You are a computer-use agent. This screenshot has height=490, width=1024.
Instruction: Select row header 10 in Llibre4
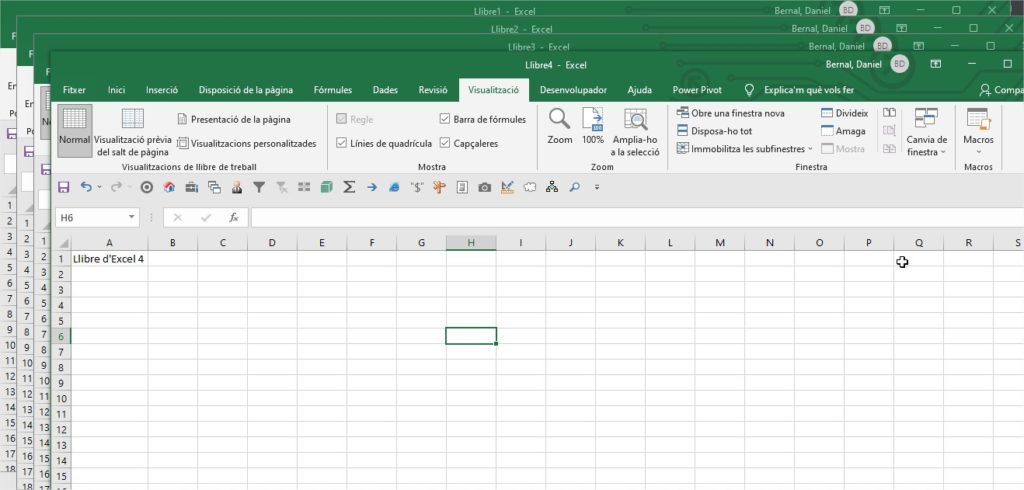[61, 399]
